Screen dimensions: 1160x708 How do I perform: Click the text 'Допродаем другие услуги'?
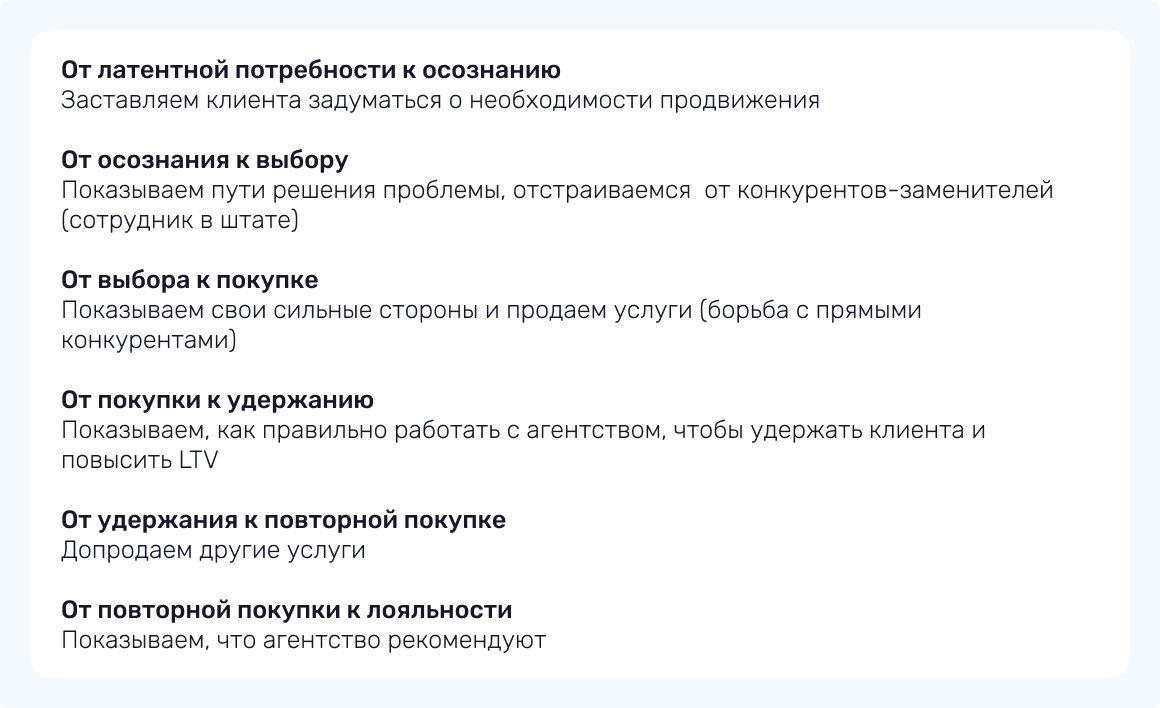pos(213,551)
